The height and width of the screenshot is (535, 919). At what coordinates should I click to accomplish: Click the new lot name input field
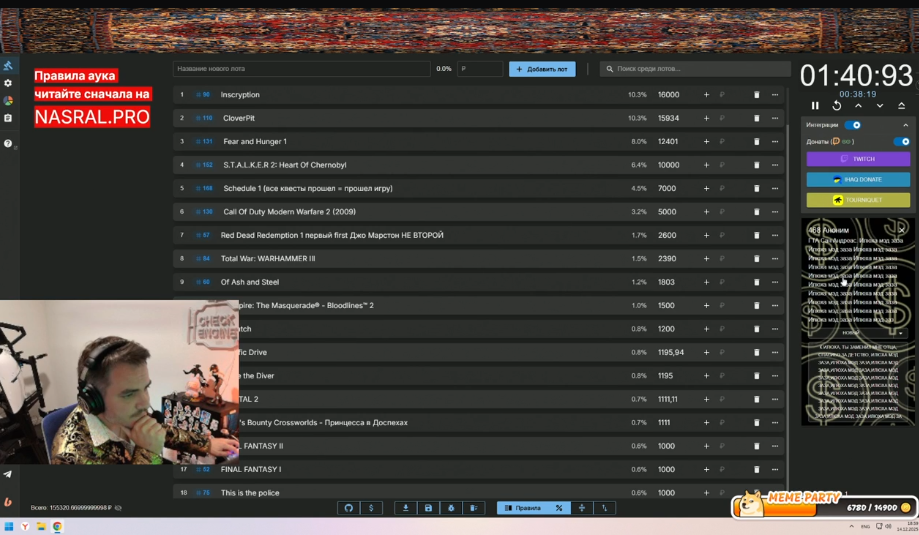[x=302, y=69]
